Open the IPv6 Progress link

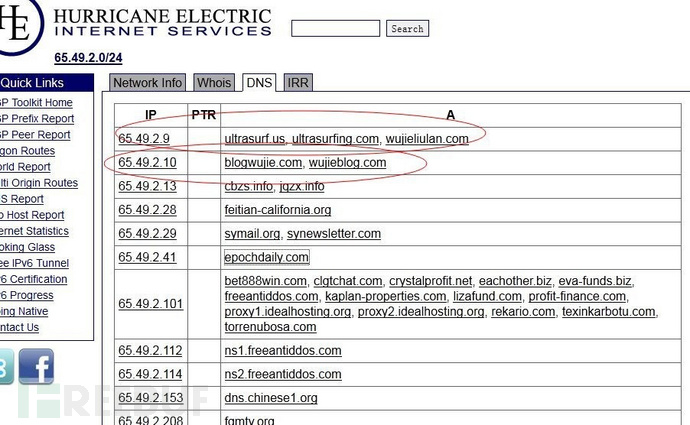tap(26, 295)
